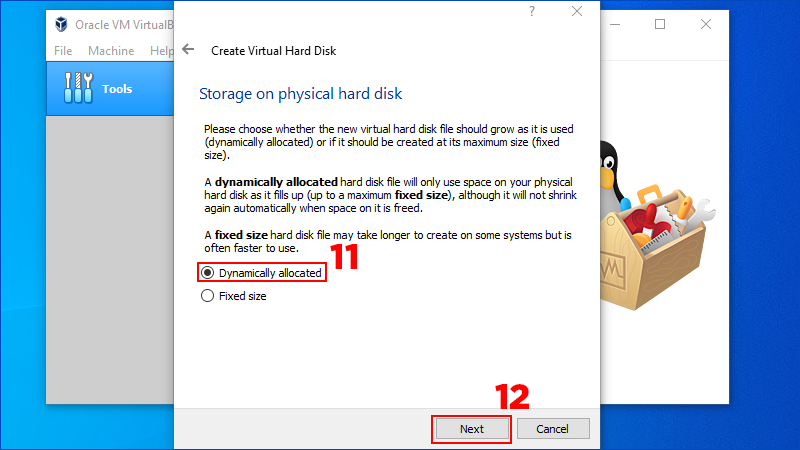
Task: Cancel the virtual hard disk creation
Action: click(x=553, y=429)
